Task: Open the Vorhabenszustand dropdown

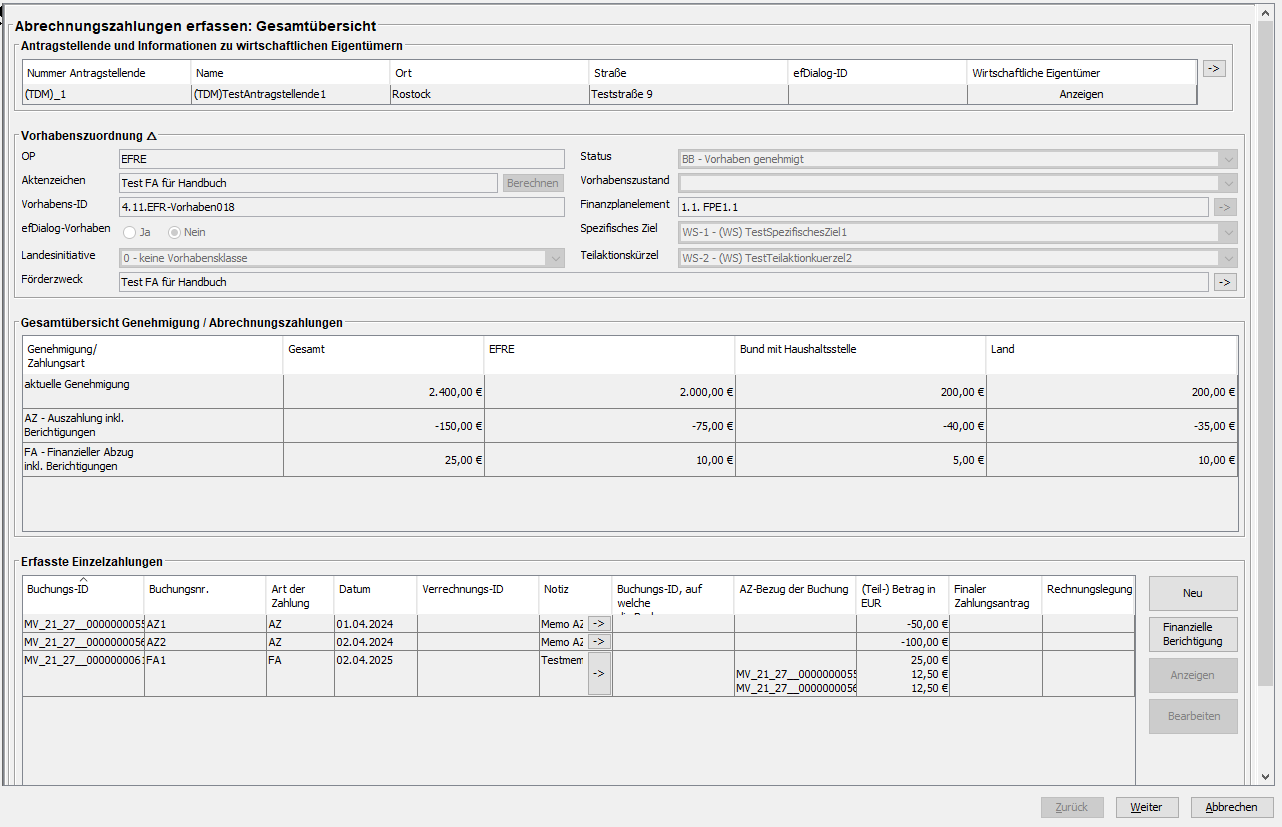Action: coord(1227,183)
